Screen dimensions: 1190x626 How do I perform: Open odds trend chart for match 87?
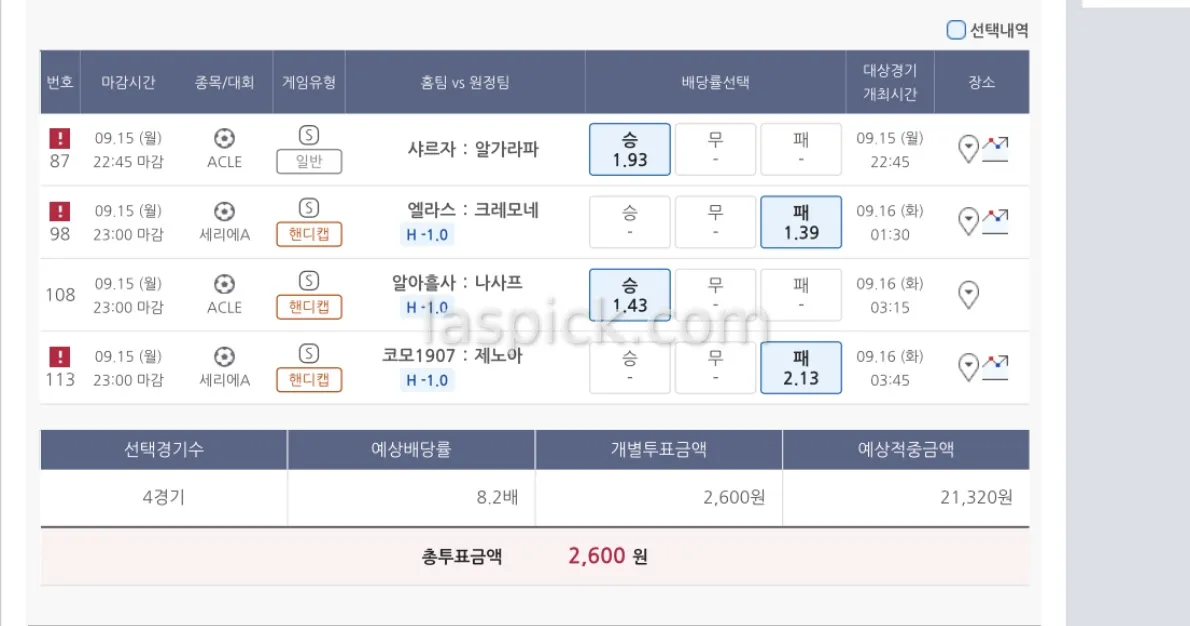[995, 149]
